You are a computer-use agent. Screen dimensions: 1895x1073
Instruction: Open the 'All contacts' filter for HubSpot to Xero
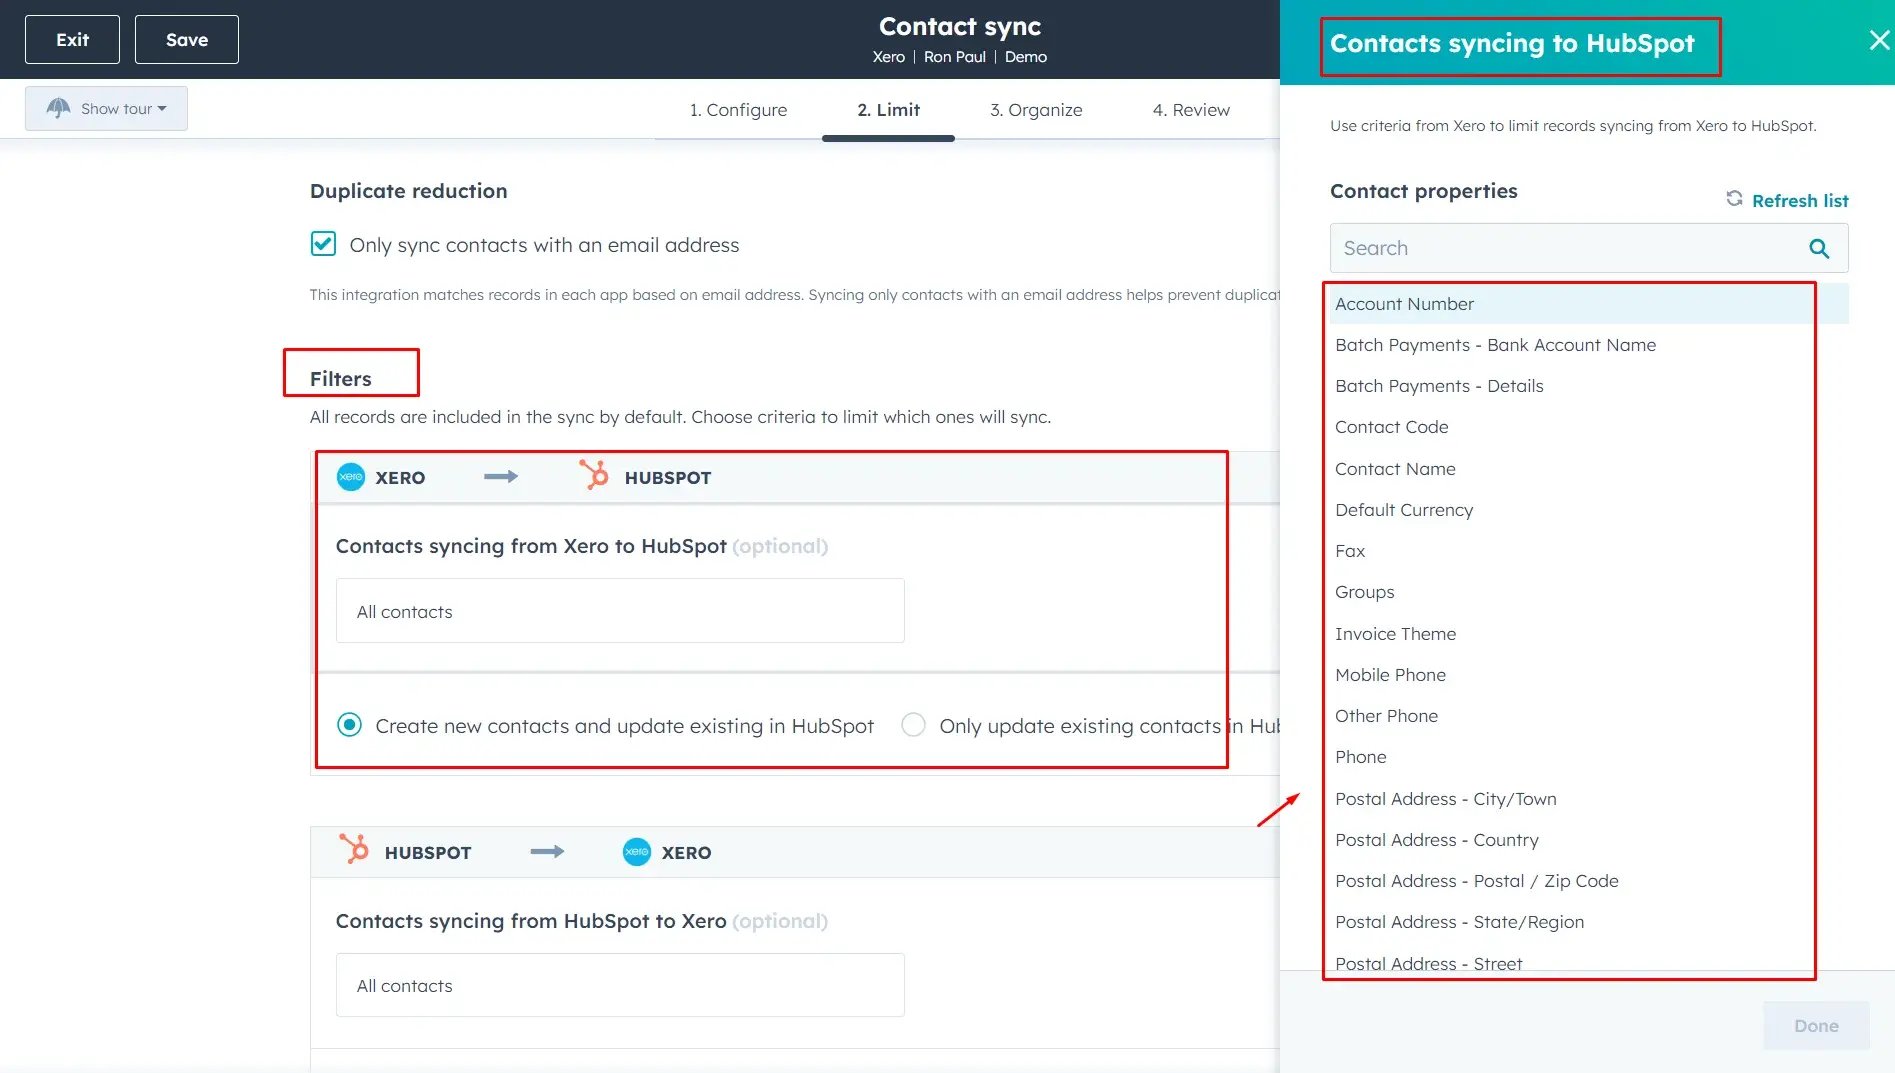pos(619,985)
